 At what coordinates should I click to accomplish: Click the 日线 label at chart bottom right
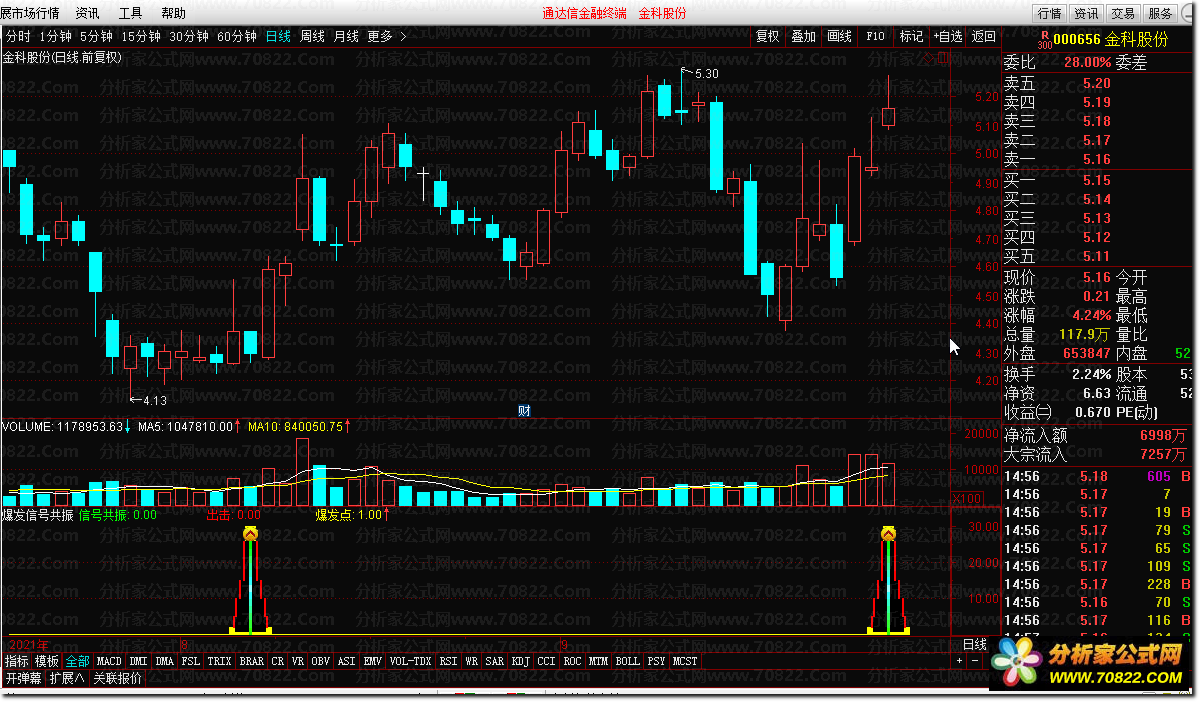tap(975, 644)
